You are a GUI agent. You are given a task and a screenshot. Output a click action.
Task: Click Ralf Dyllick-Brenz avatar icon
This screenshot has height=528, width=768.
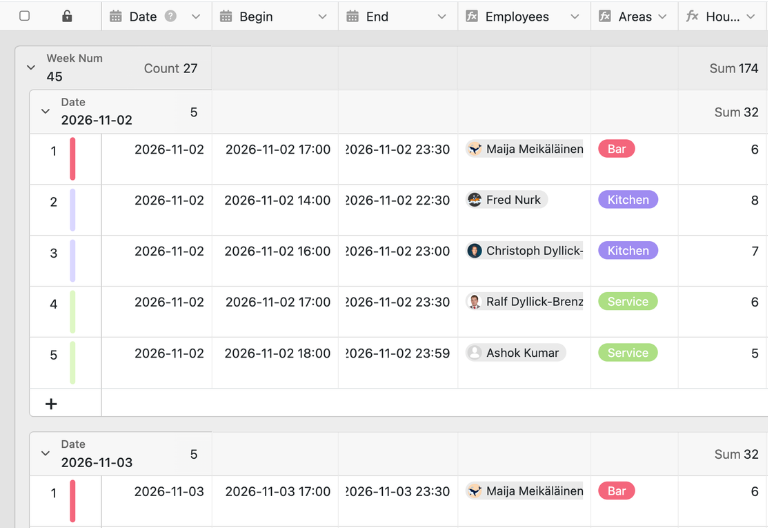[x=474, y=302]
